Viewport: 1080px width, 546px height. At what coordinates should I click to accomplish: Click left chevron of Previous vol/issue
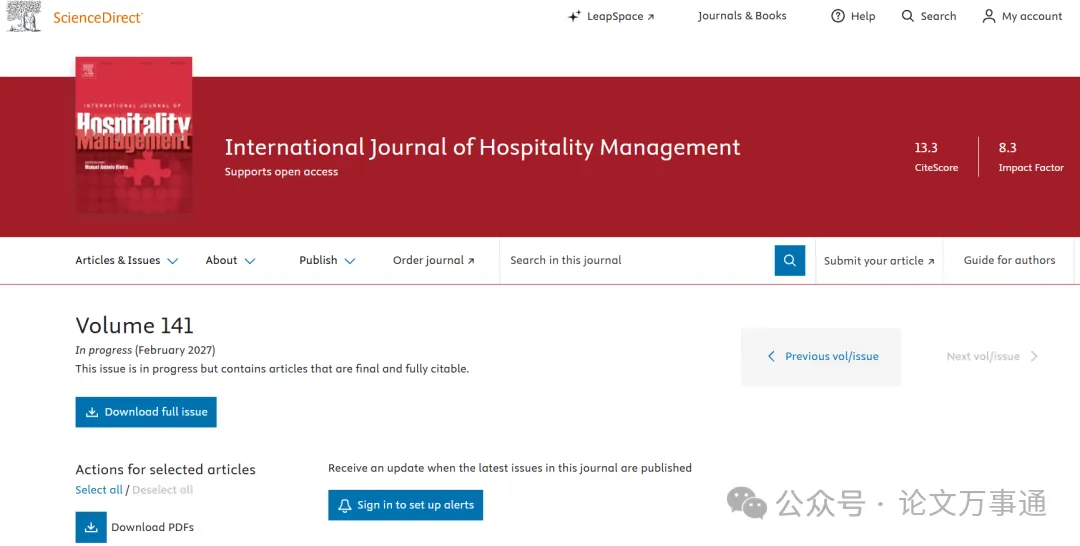click(x=771, y=357)
